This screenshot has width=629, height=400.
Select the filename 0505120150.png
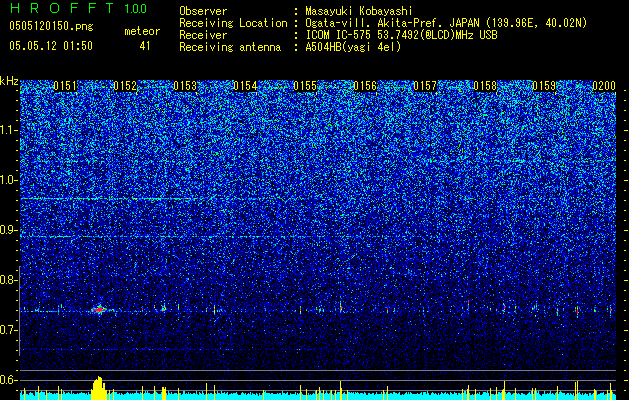coord(51,26)
